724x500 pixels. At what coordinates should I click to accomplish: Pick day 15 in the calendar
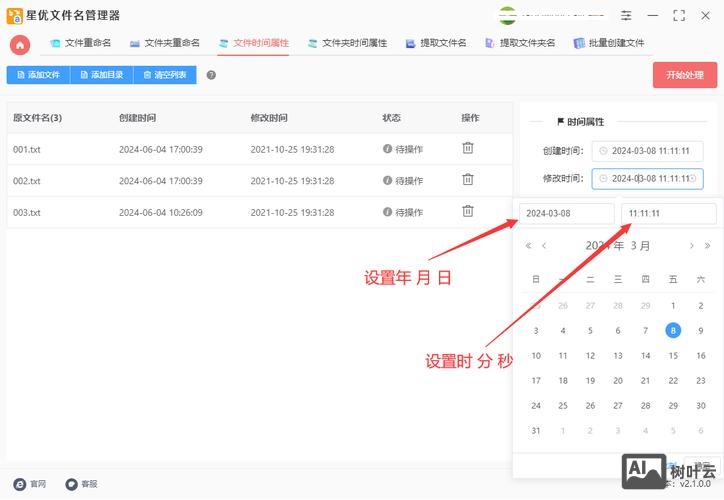pos(673,355)
